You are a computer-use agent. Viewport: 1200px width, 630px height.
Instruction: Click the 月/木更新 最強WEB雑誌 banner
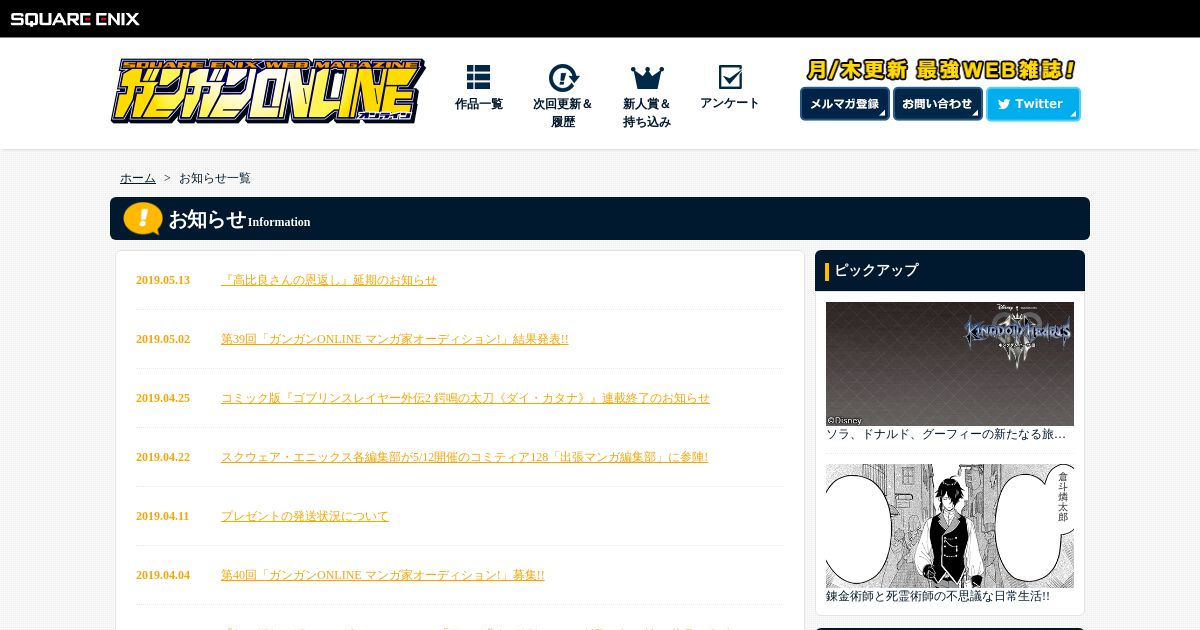941,70
